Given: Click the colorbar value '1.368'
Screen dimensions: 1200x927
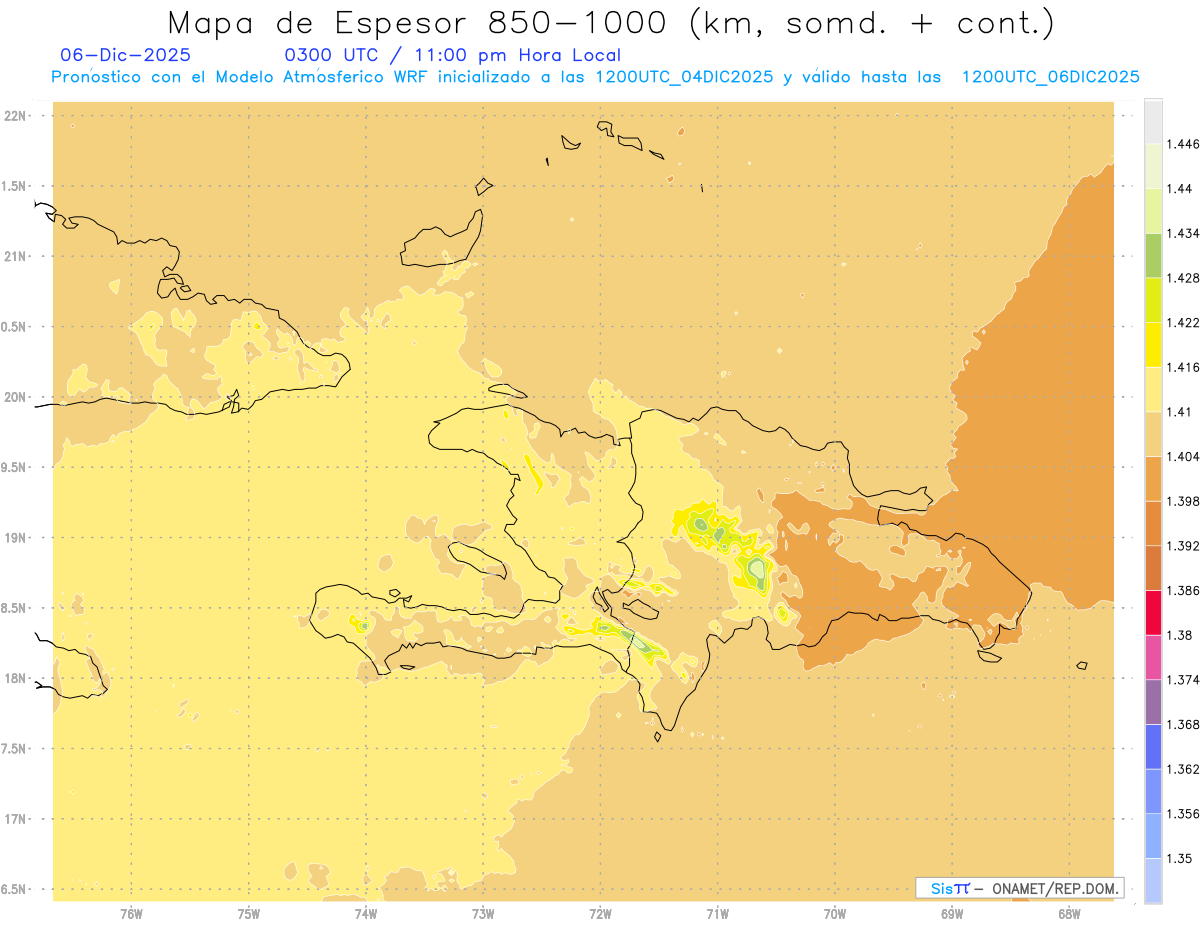Looking at the screenshot, I should point(1182,724).
